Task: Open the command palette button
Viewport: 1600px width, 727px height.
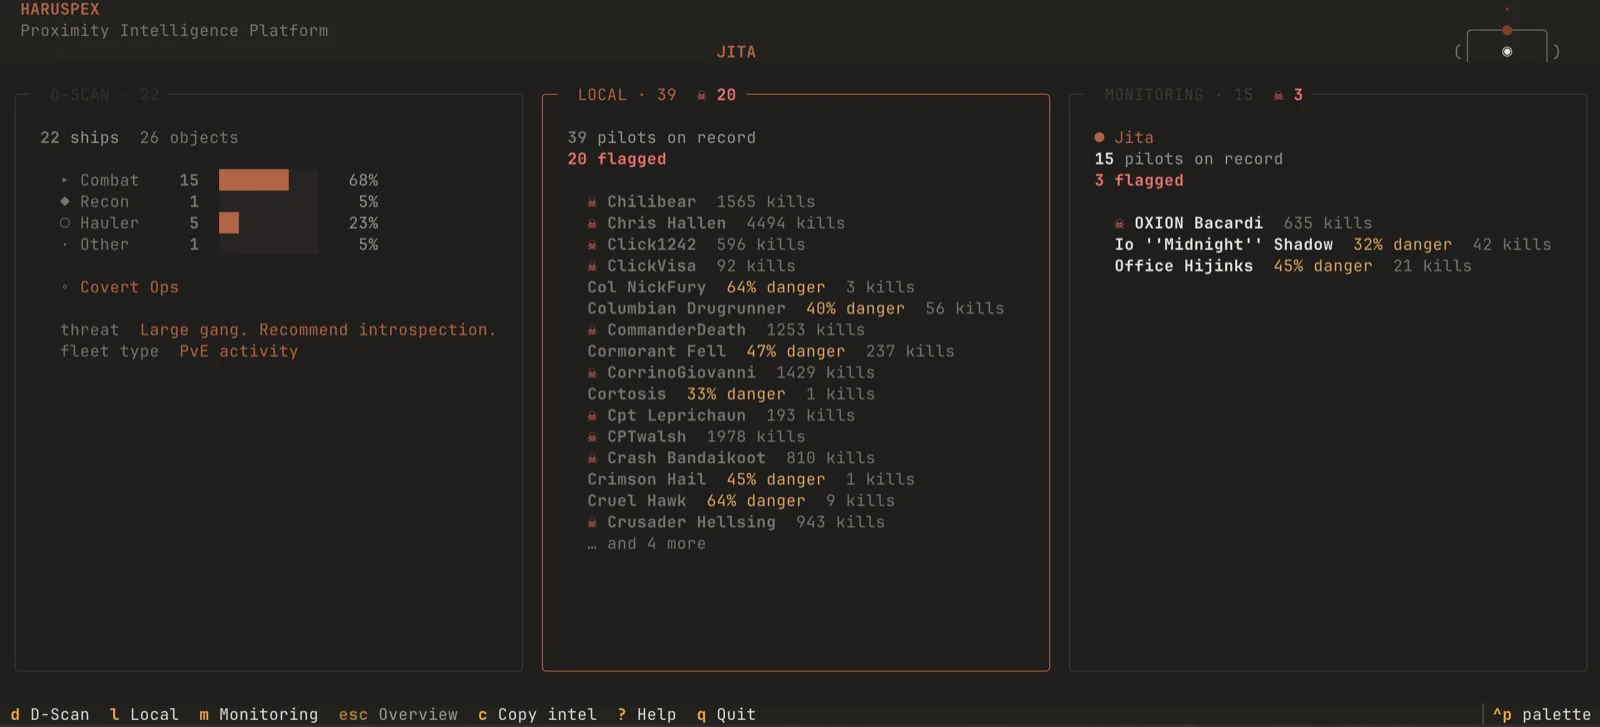Action: [x=1541, y=714]
